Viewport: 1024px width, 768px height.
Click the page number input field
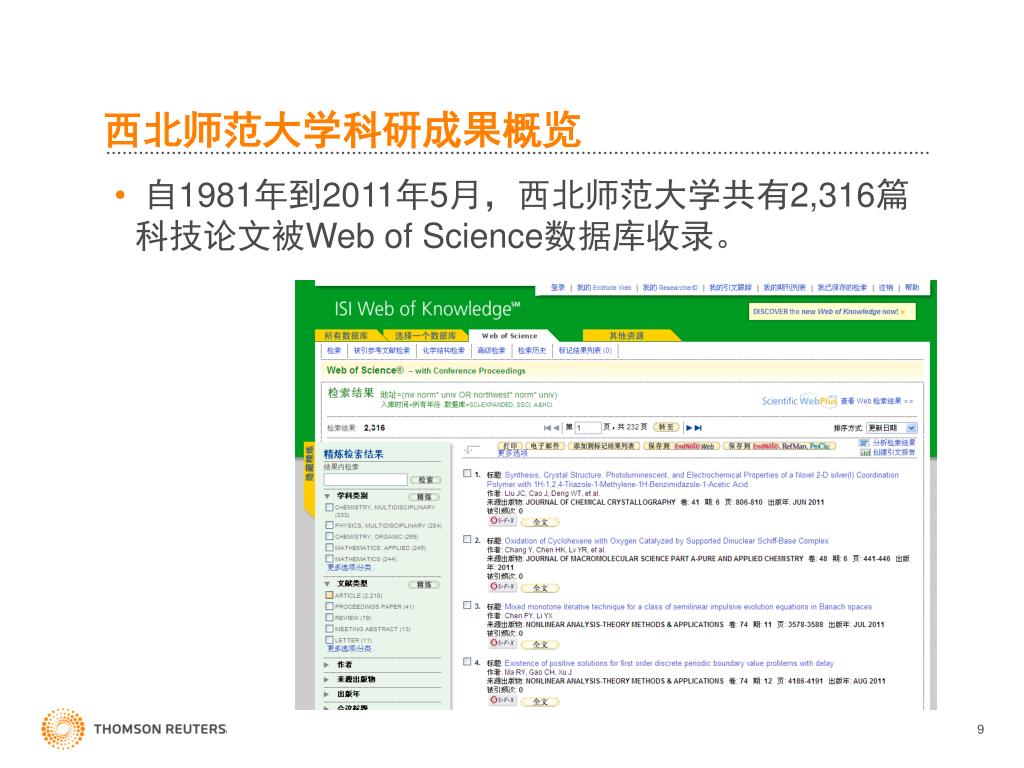pos(587,428)
